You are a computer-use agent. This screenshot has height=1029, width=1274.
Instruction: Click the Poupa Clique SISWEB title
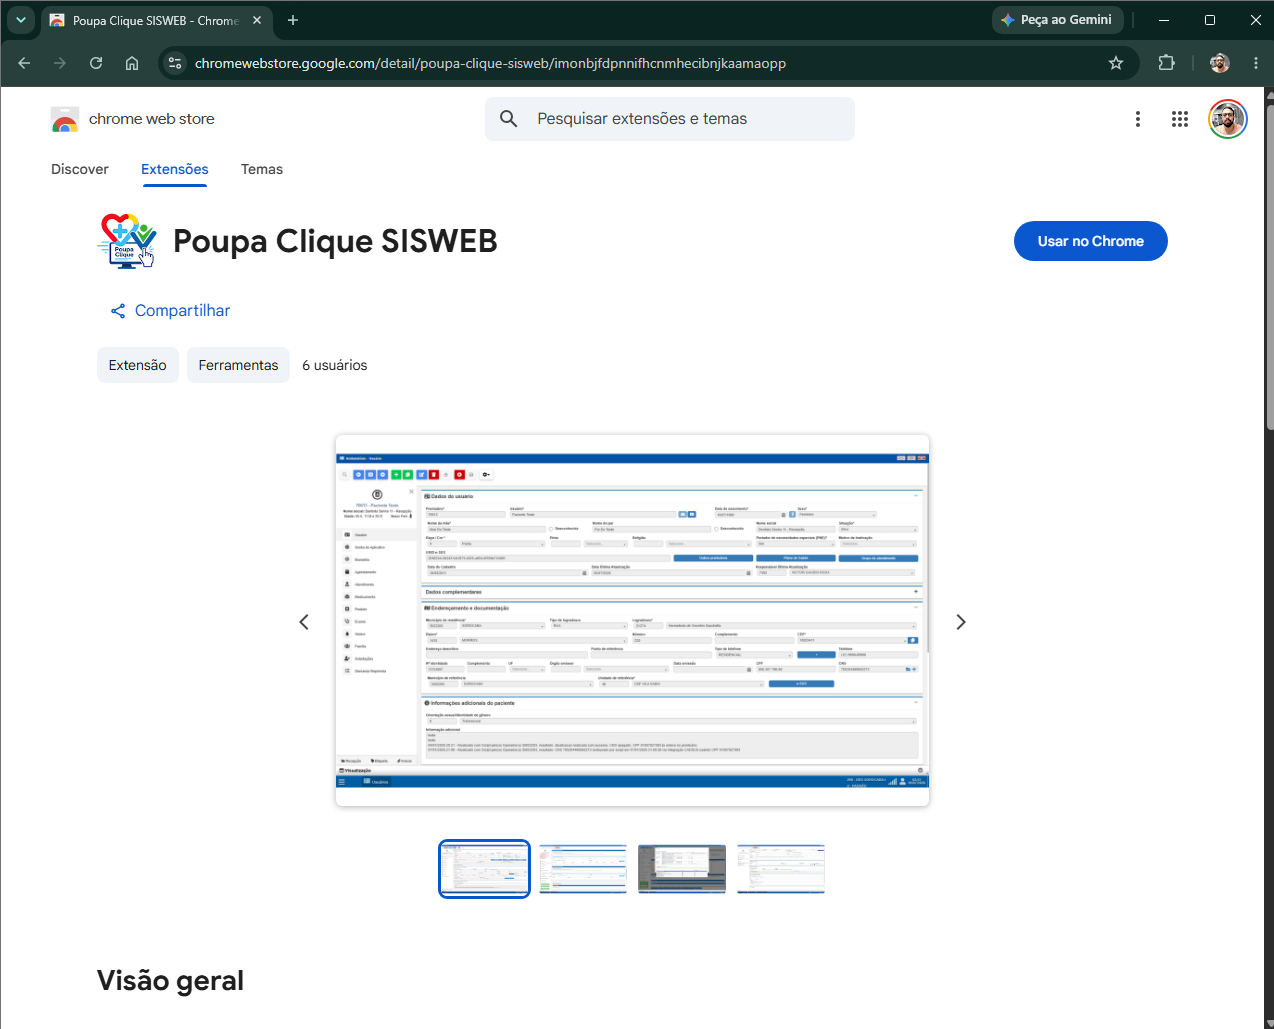pos(335,241)
